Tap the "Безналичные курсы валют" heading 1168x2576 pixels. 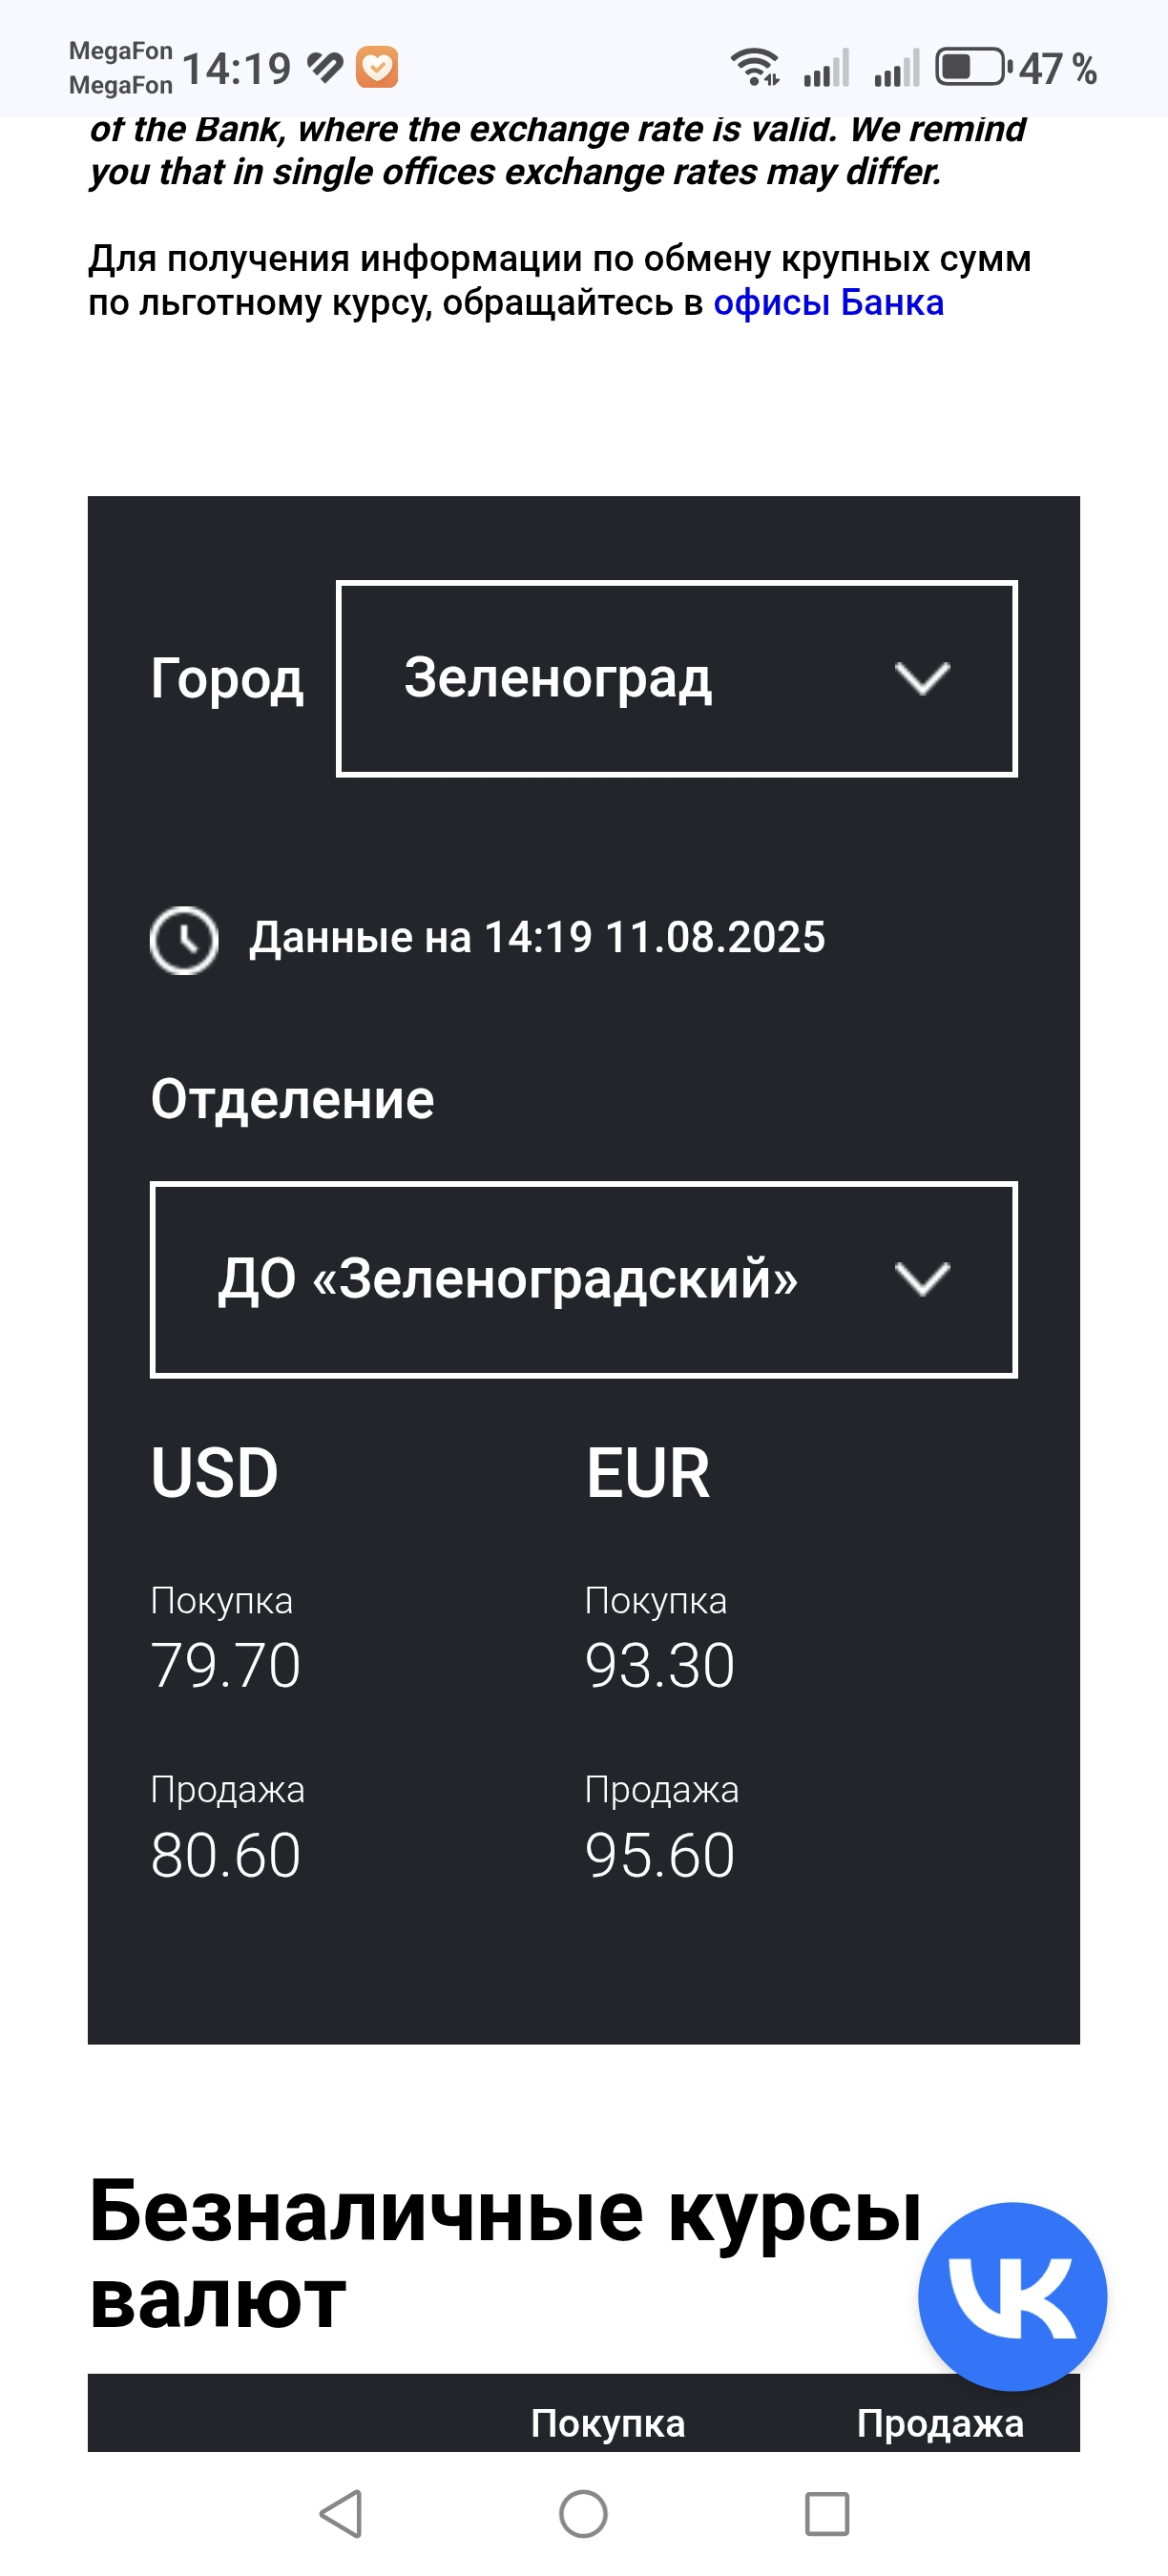click(x=505, y=2254)
